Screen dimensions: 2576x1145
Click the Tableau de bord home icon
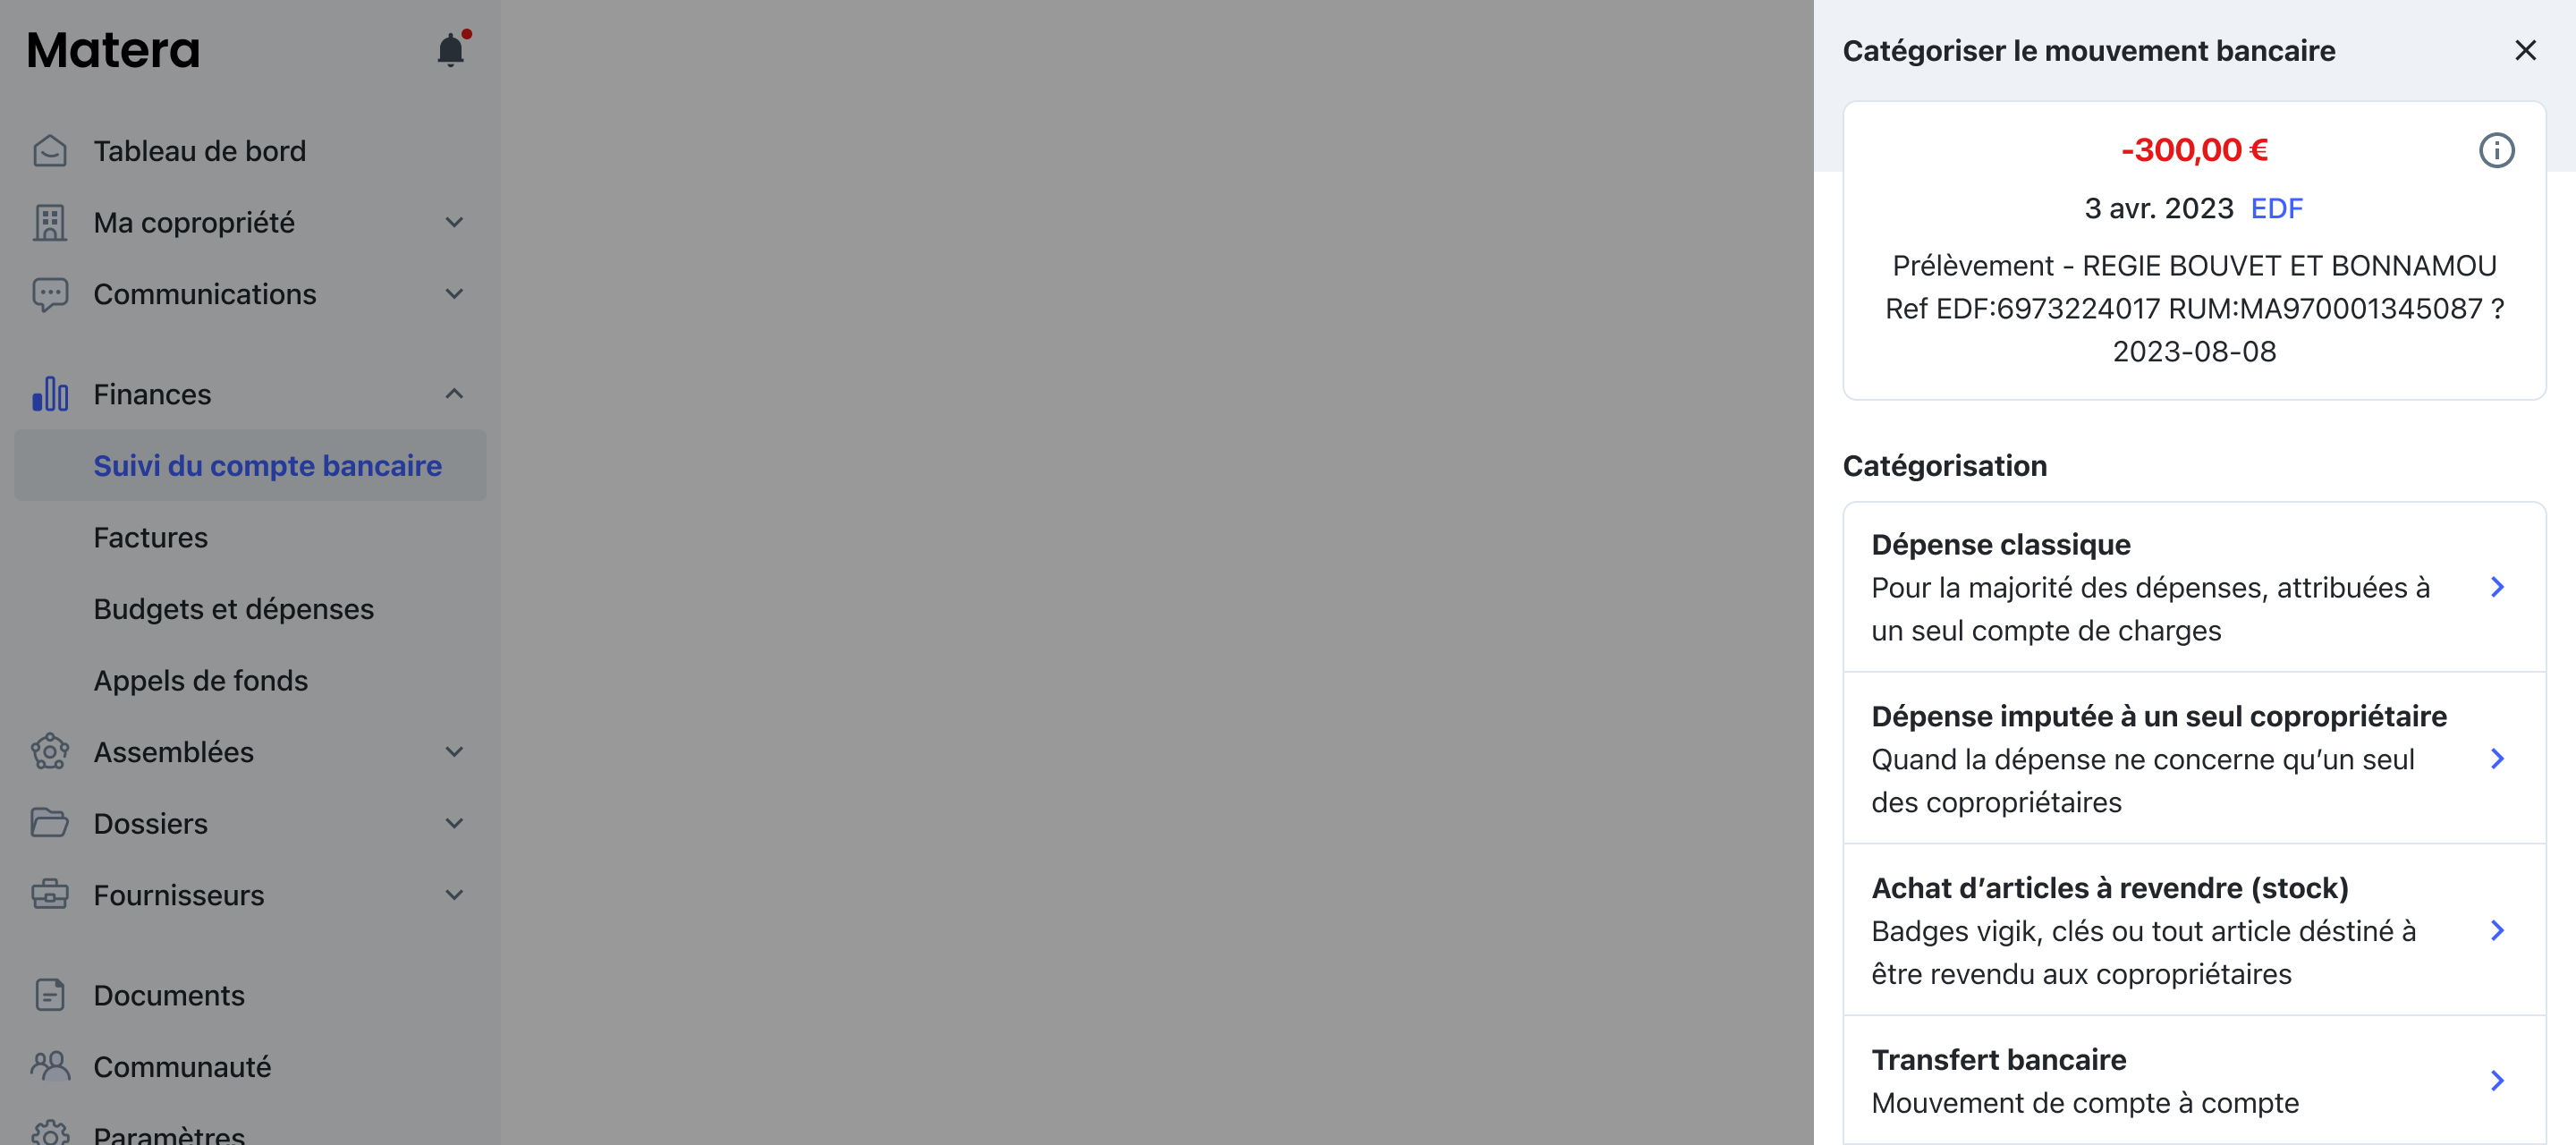coord(51,149)
